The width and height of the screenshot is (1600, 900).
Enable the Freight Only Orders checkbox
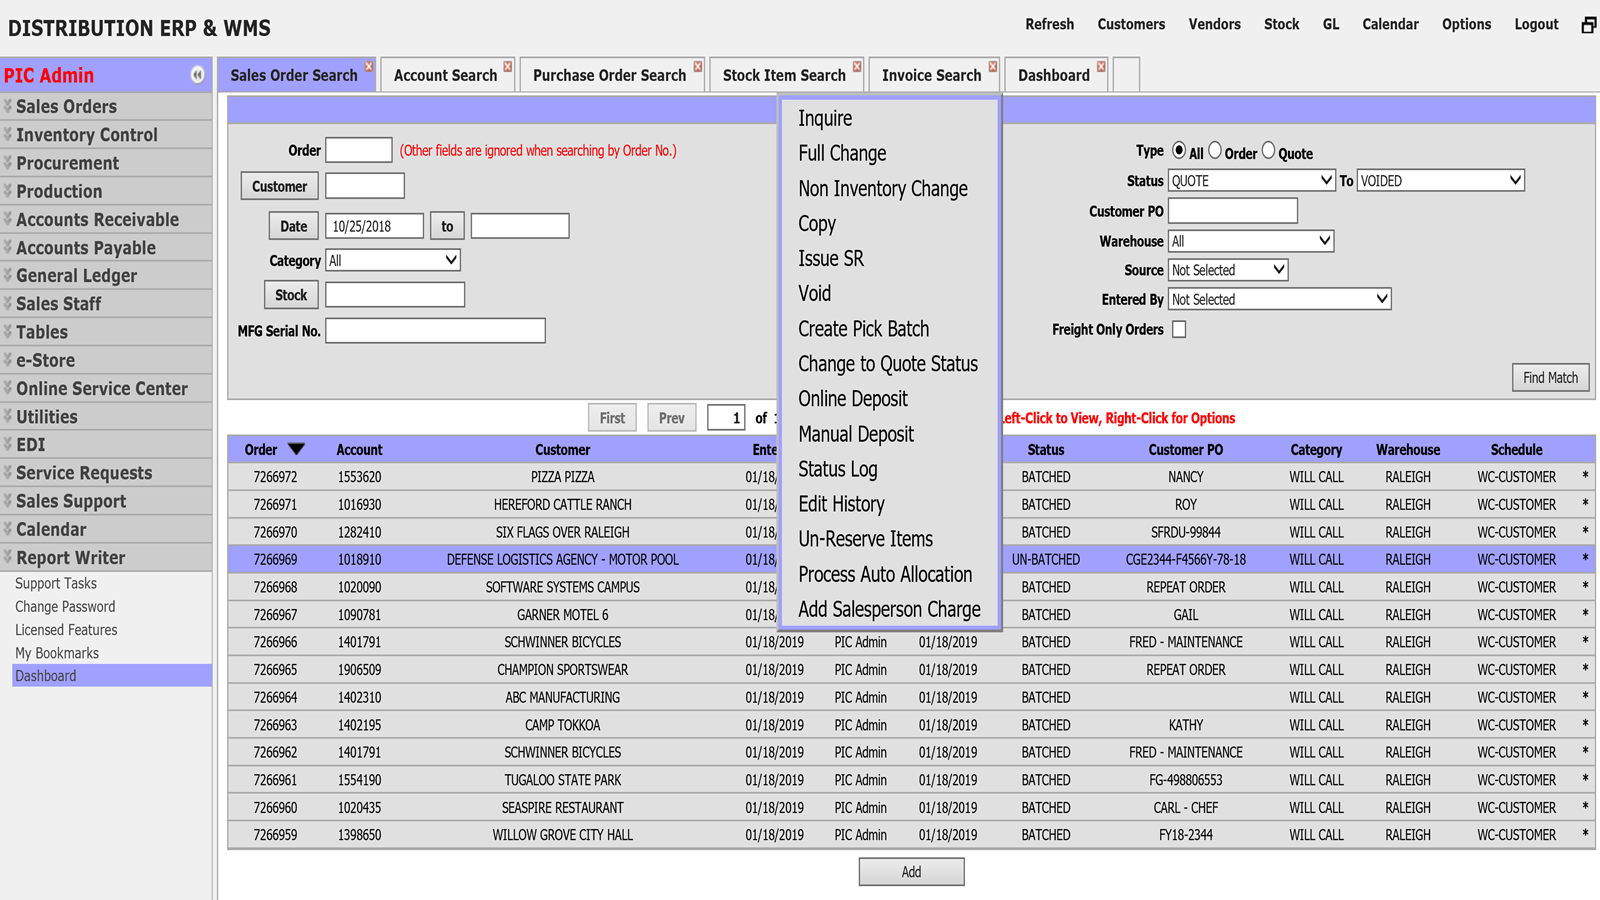point(1179,329)
